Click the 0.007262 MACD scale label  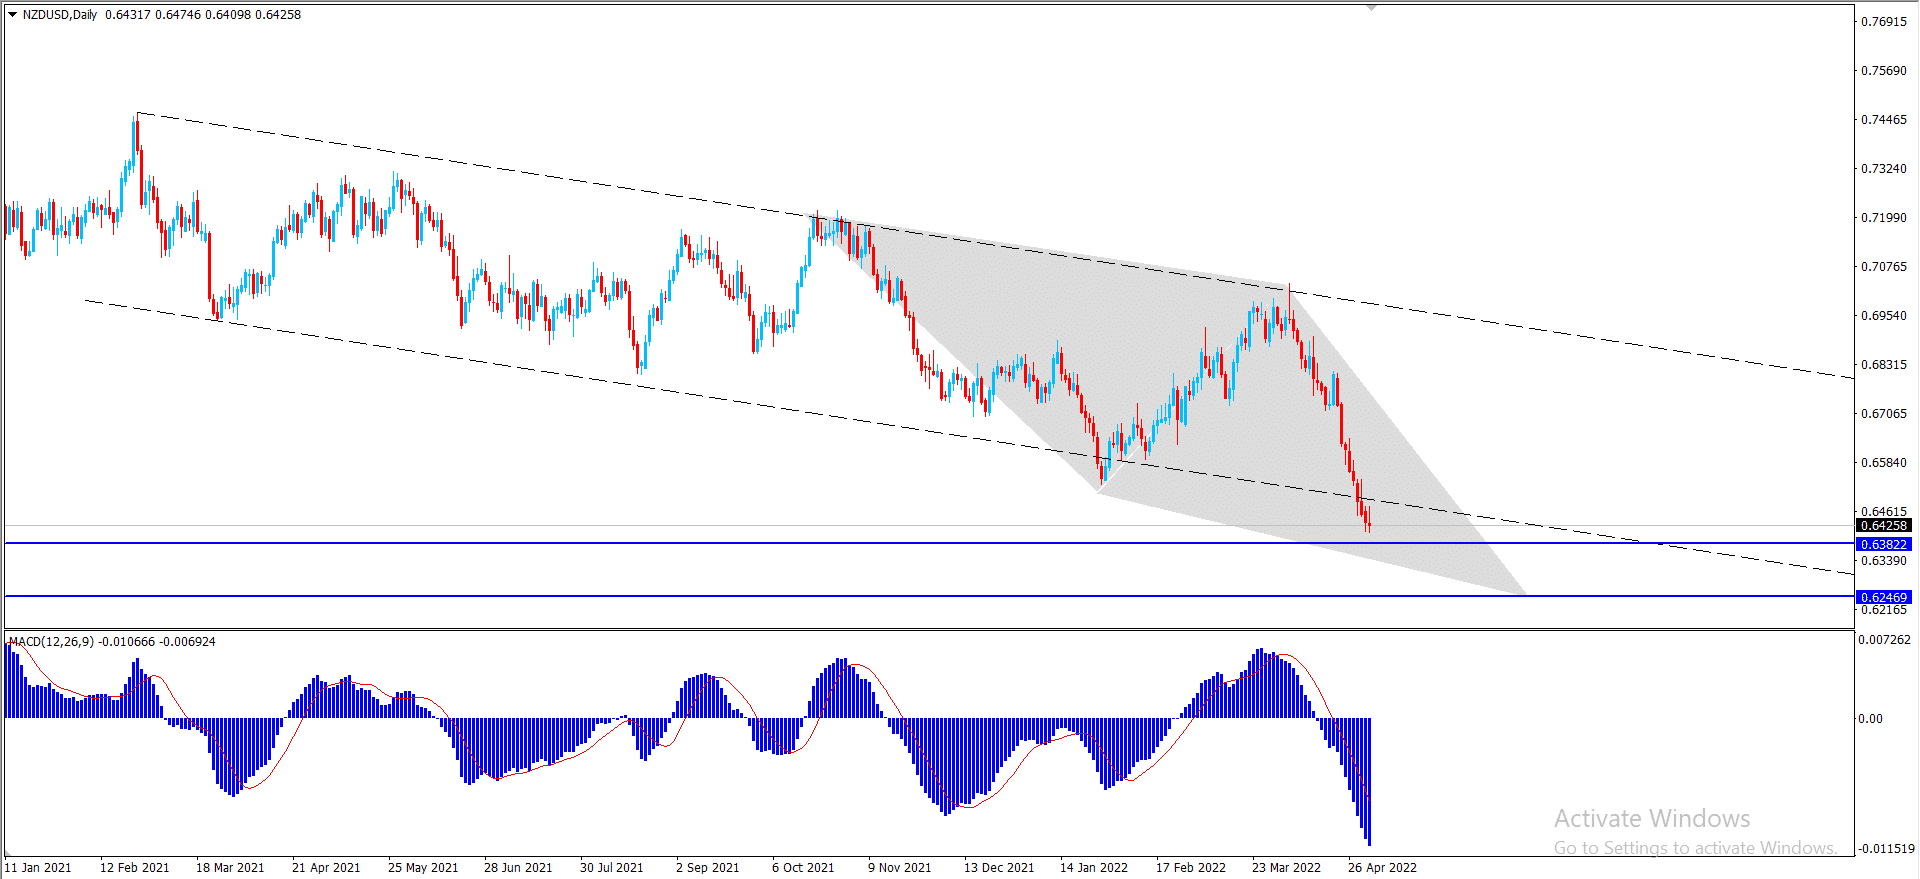click(x=1885, y=639)
